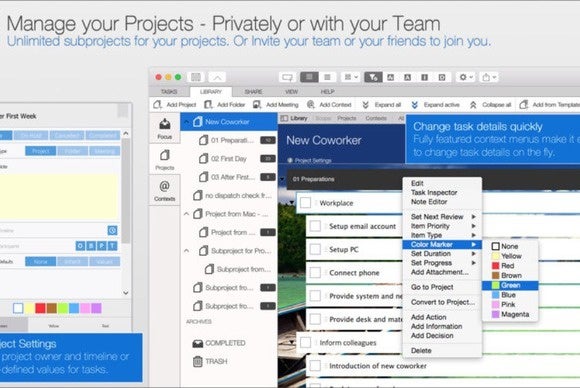Check the Provide desk checkbox
The image size is (580, 388).
(315, 319)
